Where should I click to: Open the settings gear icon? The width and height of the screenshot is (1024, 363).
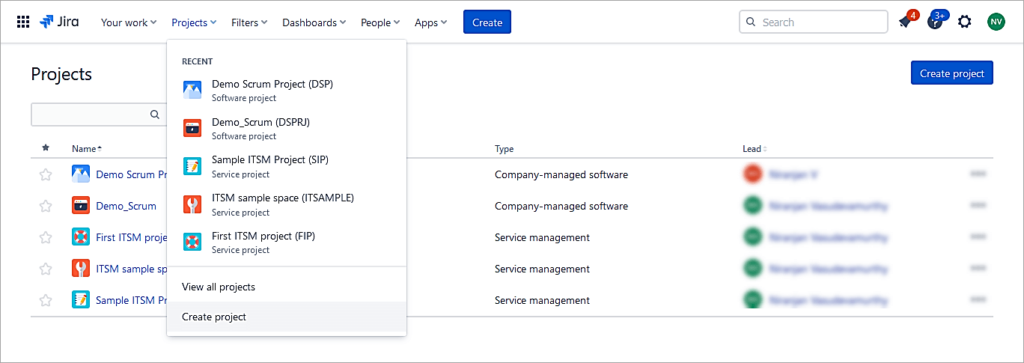965,22
